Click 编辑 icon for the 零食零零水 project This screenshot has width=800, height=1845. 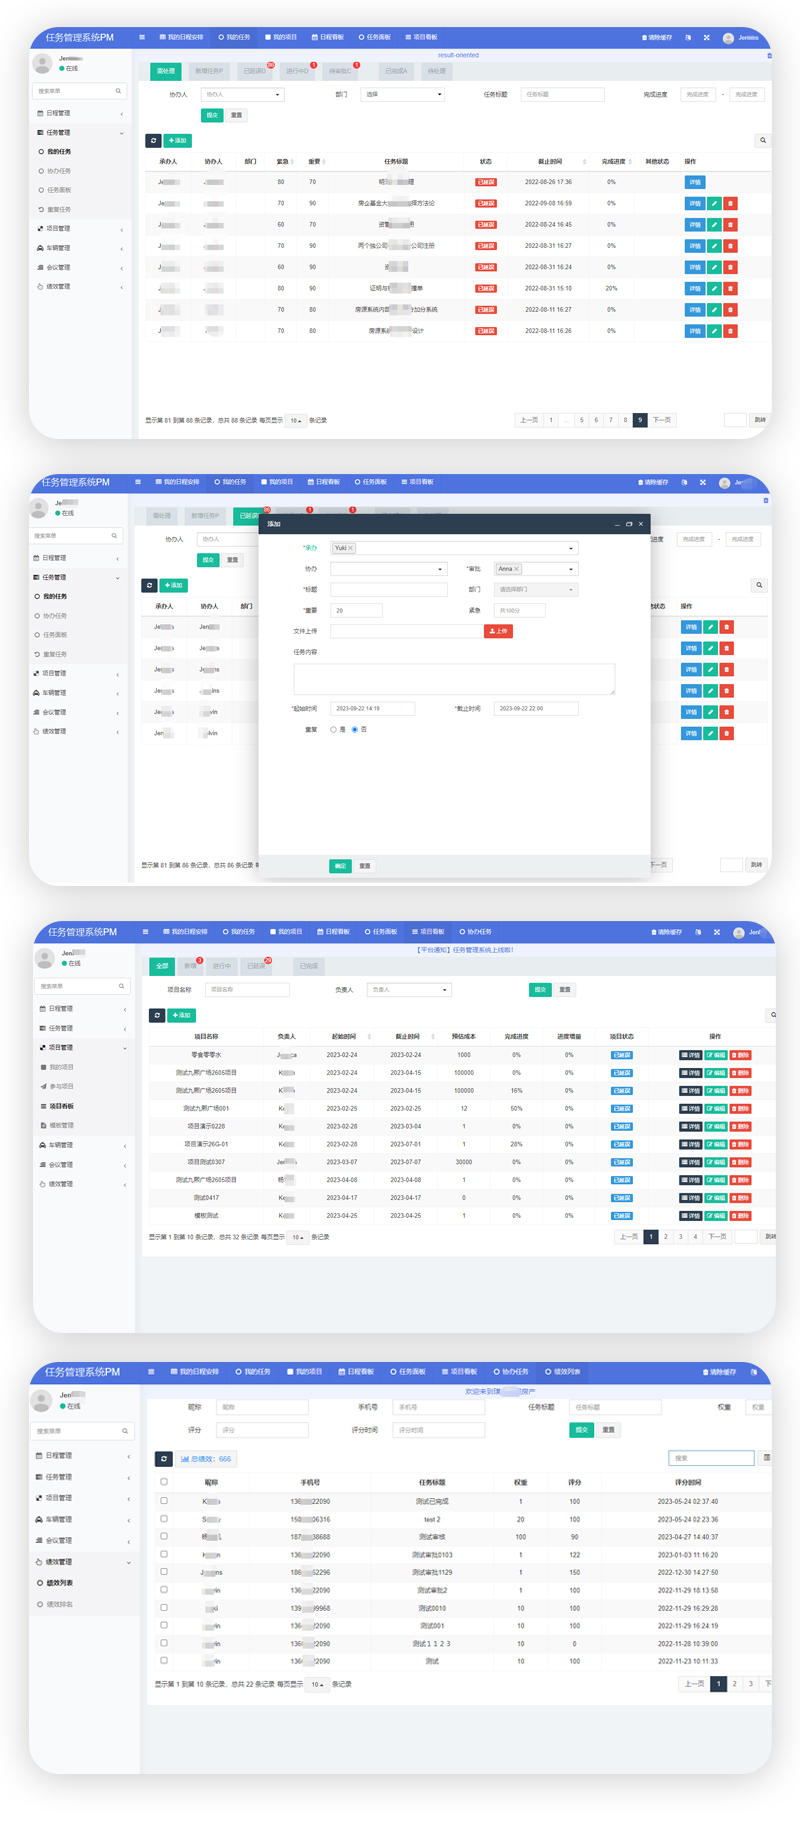click(716, 1055)
